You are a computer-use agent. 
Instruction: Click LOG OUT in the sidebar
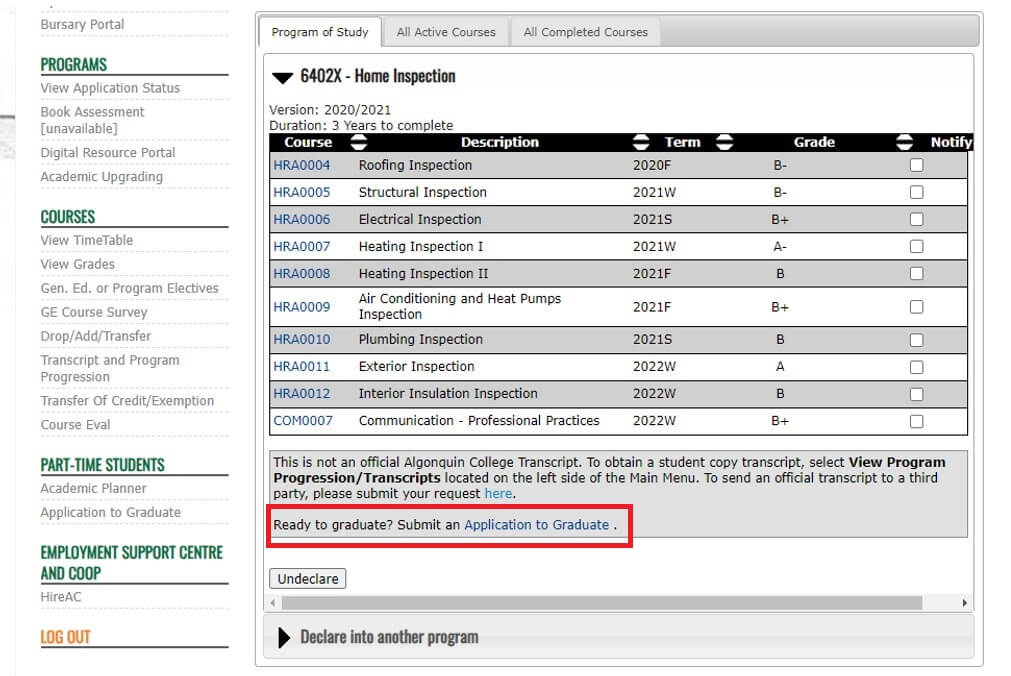tap(65, 637)
